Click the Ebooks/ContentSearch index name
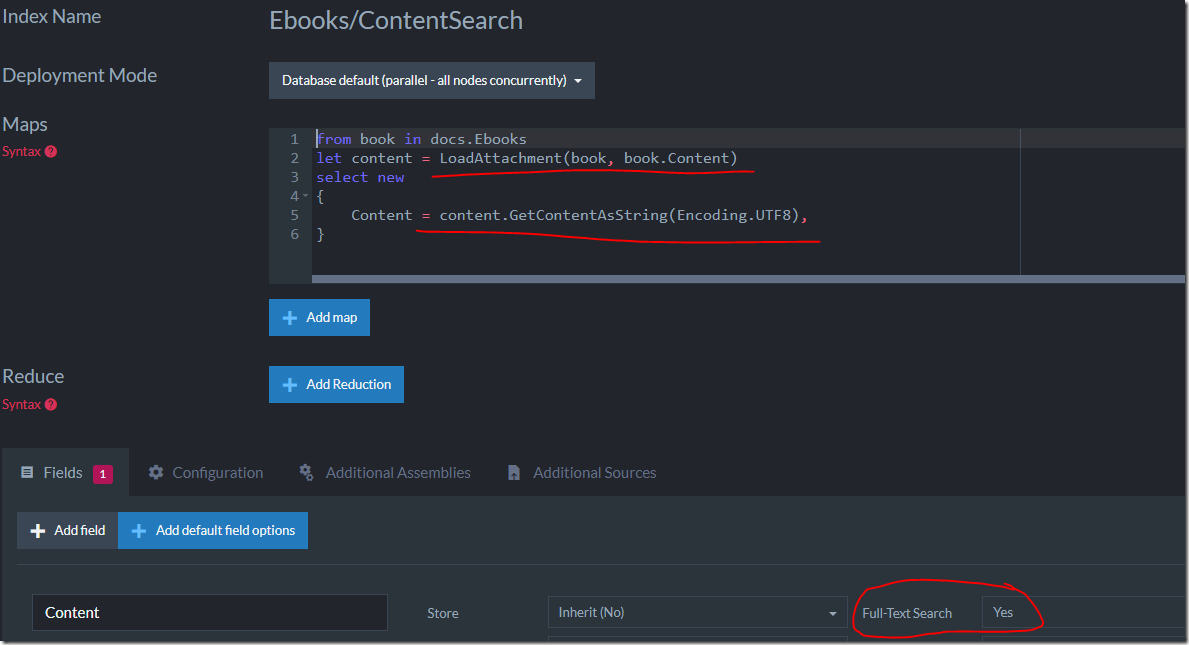1189x645 pixels. 396,20
